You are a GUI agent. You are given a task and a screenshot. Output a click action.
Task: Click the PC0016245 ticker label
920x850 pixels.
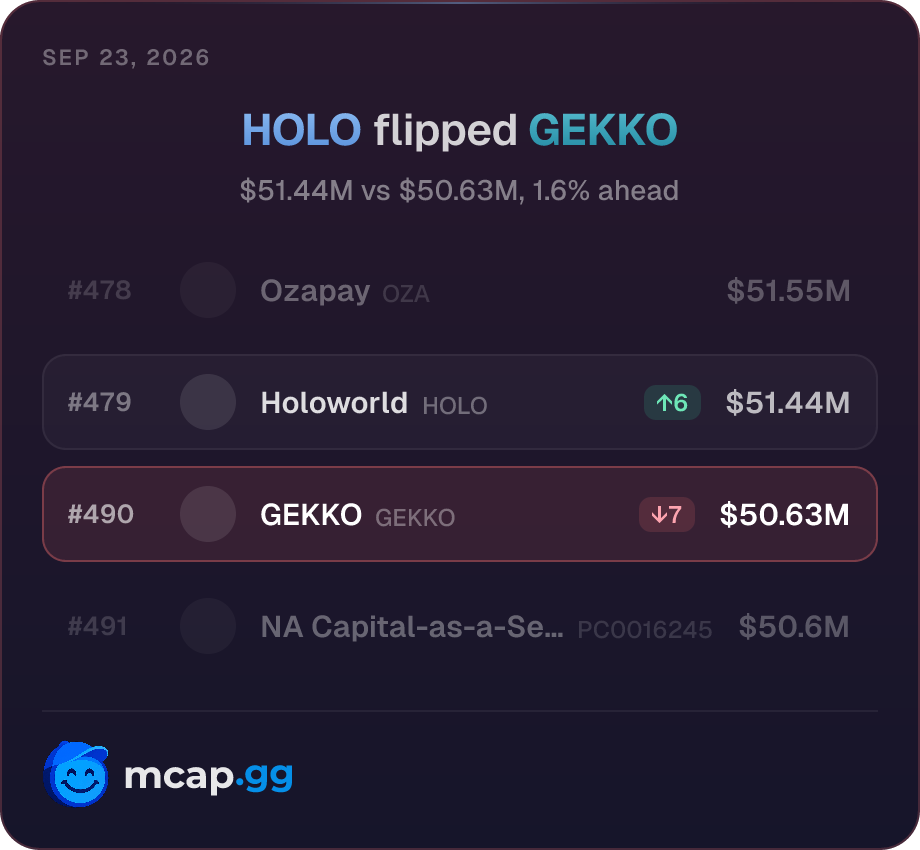tap(645, 629)
